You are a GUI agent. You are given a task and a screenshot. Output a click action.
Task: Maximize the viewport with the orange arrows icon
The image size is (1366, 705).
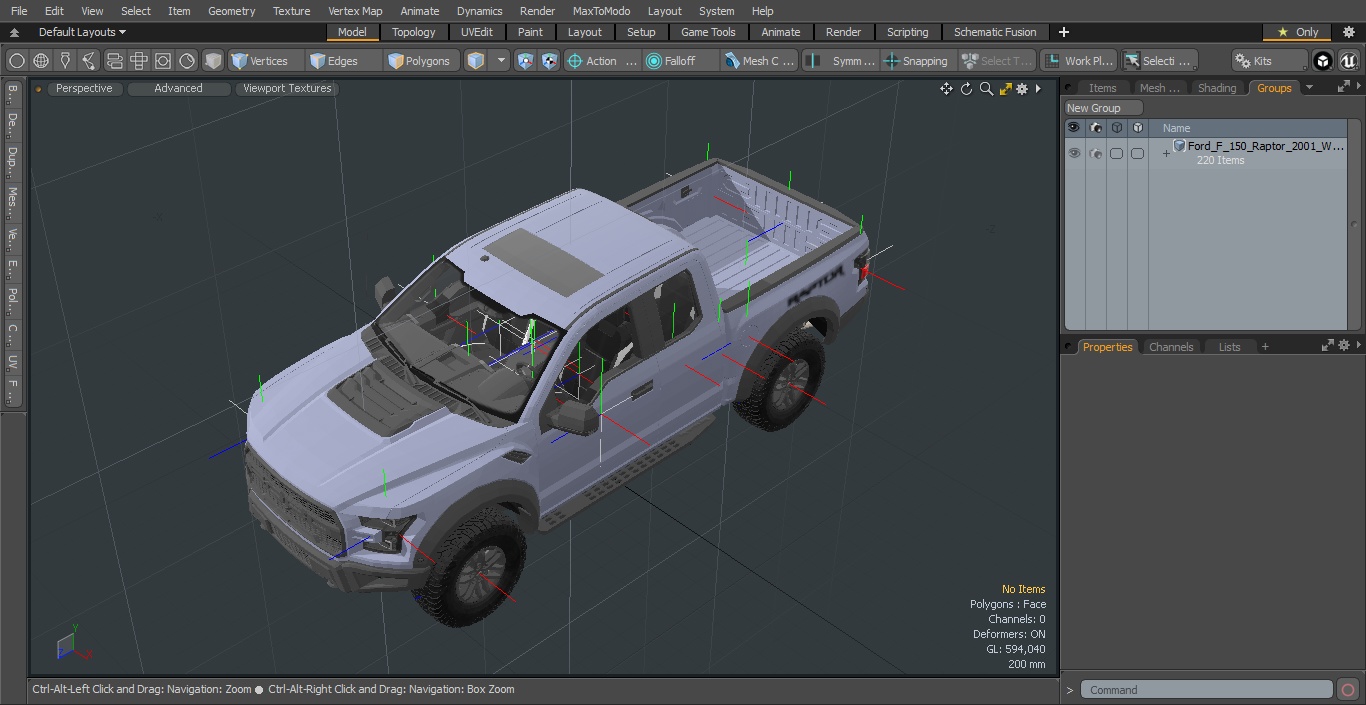[1006, 89]
